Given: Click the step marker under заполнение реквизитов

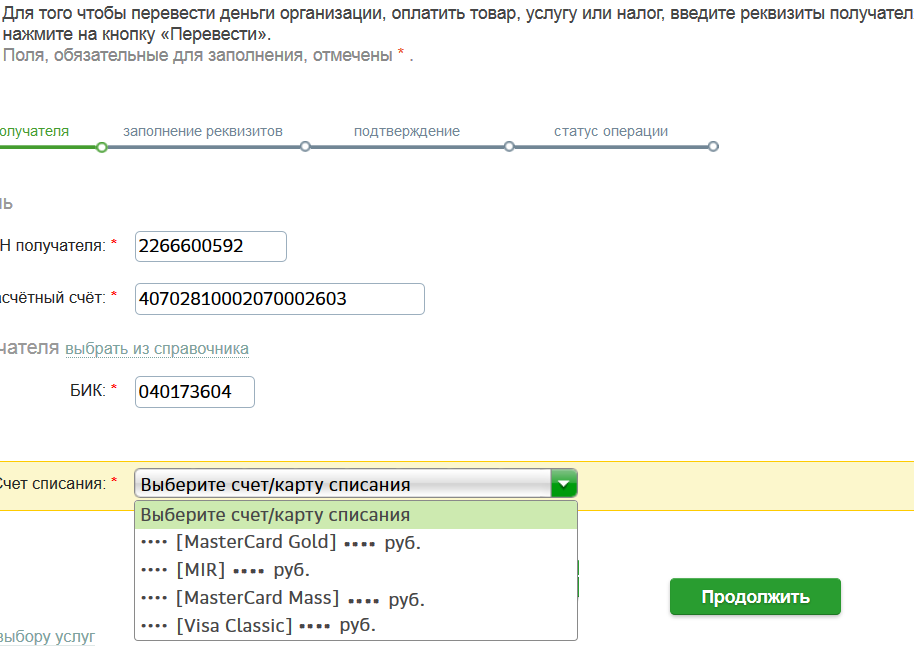Looking at the screenshot, I should coord(305,147).
